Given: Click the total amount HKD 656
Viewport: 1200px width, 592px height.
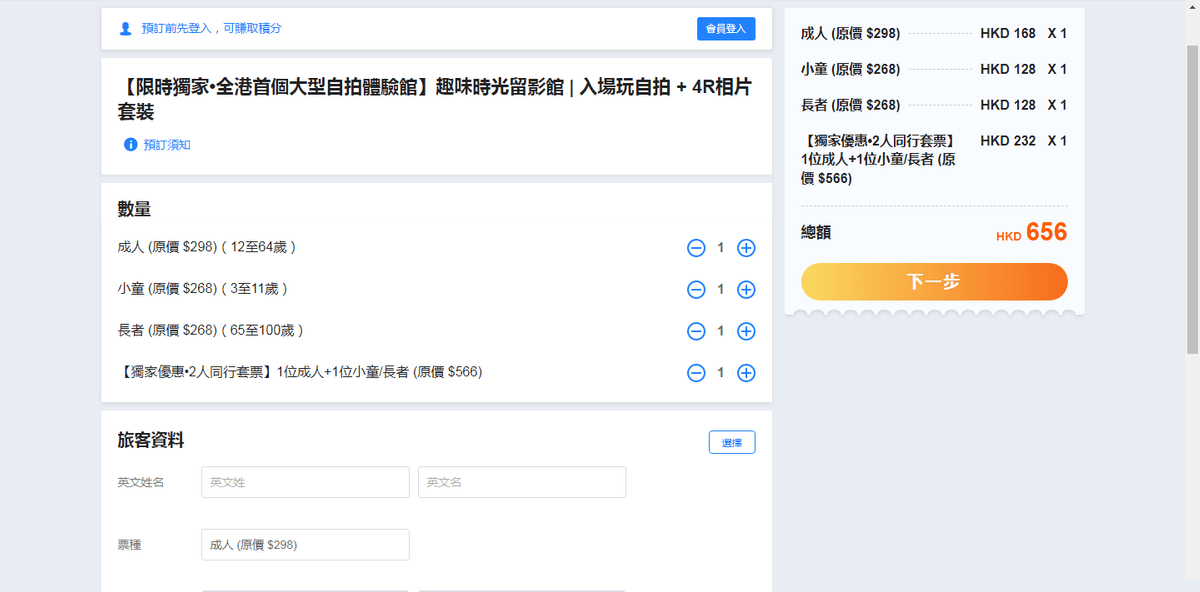Looking at the screenshot, I should click(1032, 233).
